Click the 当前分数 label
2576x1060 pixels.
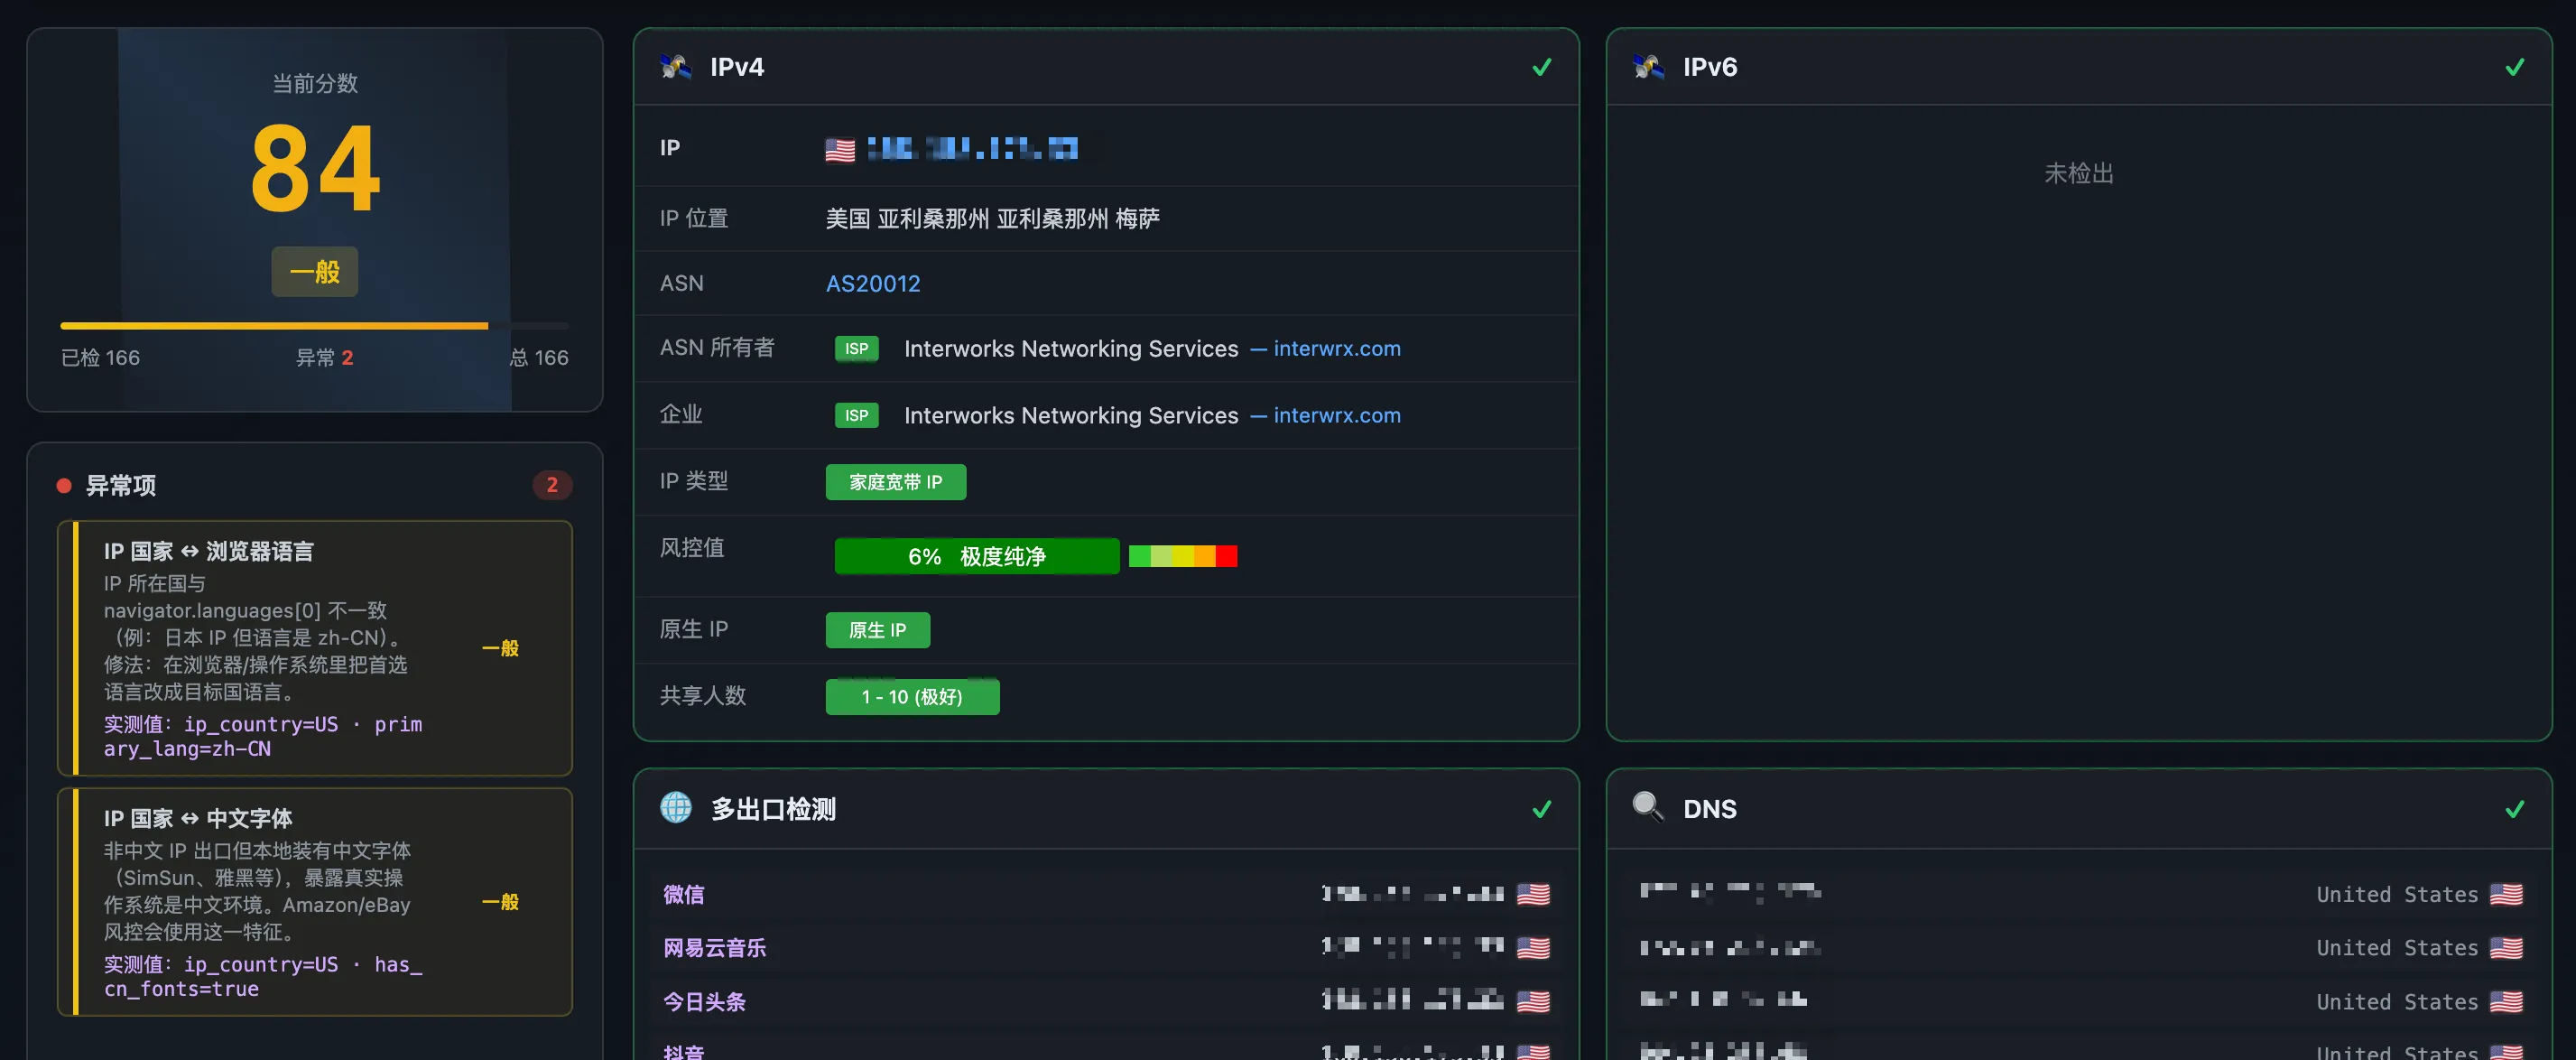tap(315, 84)
